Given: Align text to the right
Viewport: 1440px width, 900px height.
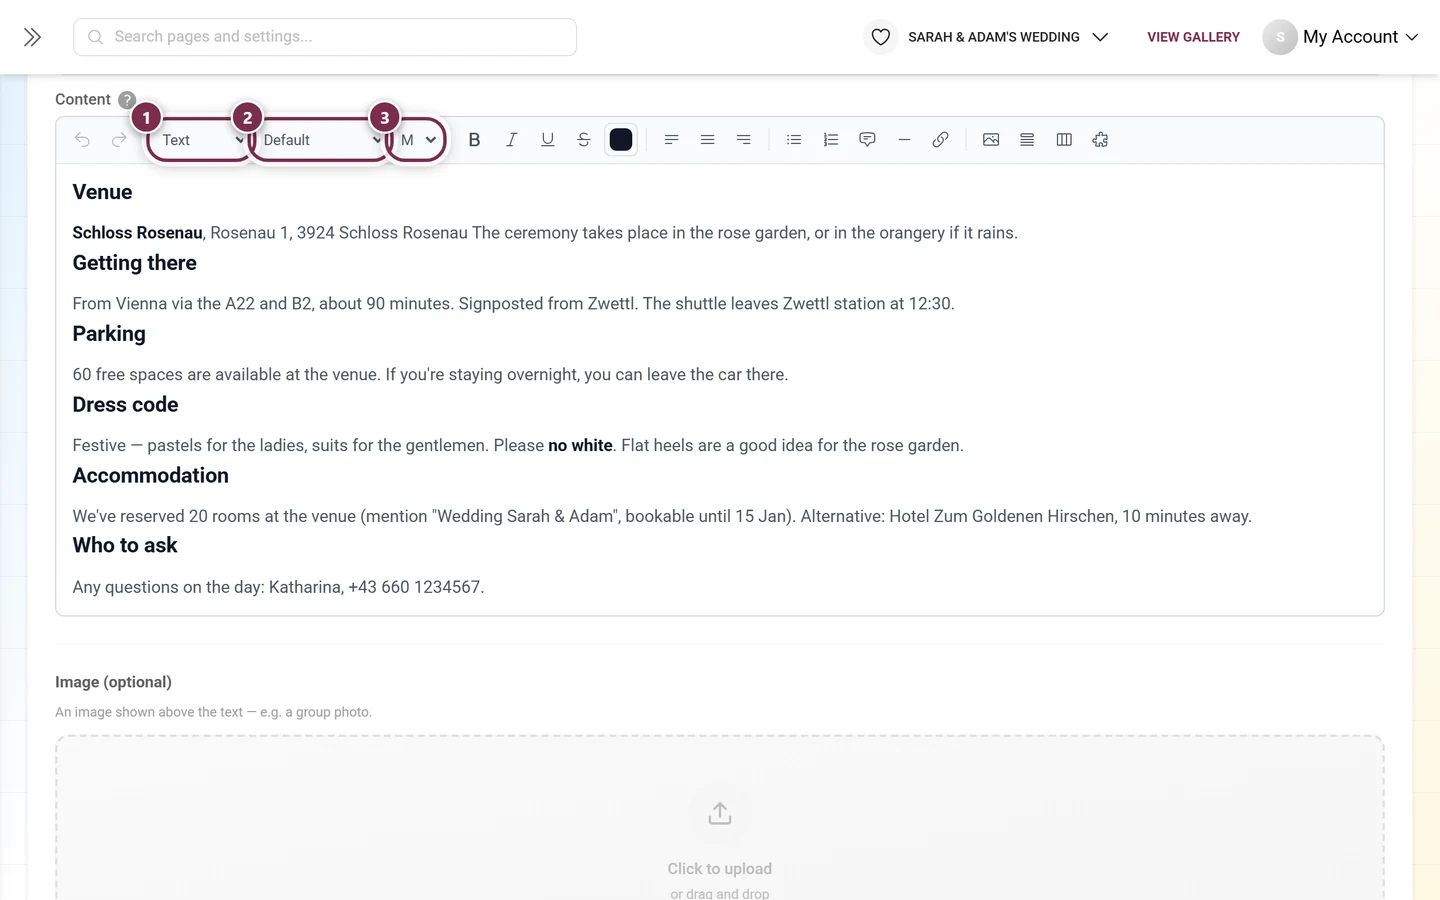Looking at the screenshot, I should [744, 140].
